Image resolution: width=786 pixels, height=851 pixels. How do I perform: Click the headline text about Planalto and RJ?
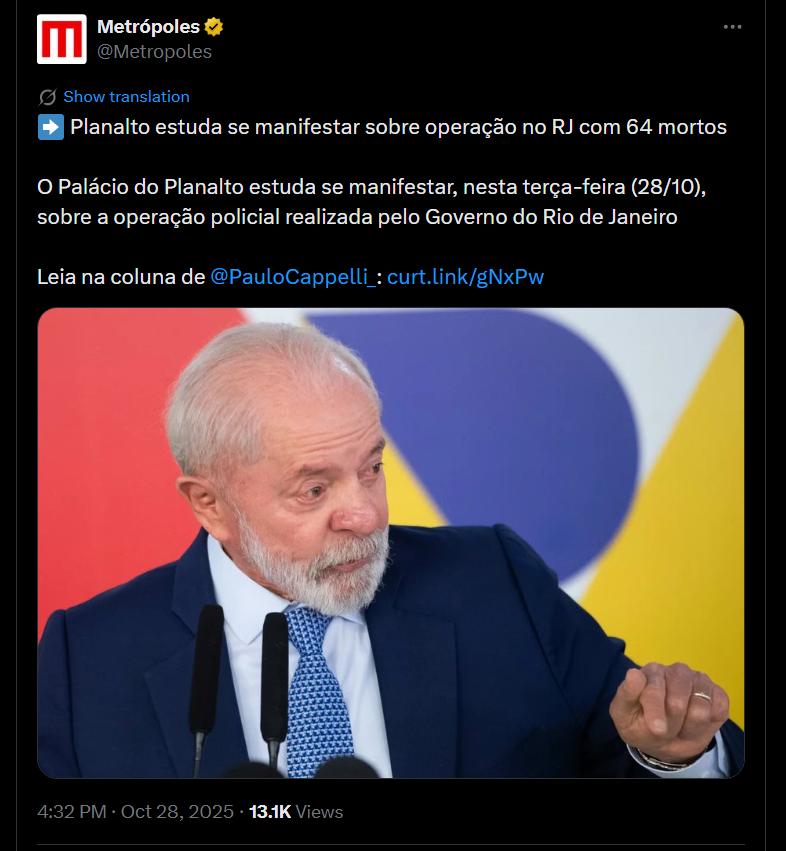[x=398, y=127]
